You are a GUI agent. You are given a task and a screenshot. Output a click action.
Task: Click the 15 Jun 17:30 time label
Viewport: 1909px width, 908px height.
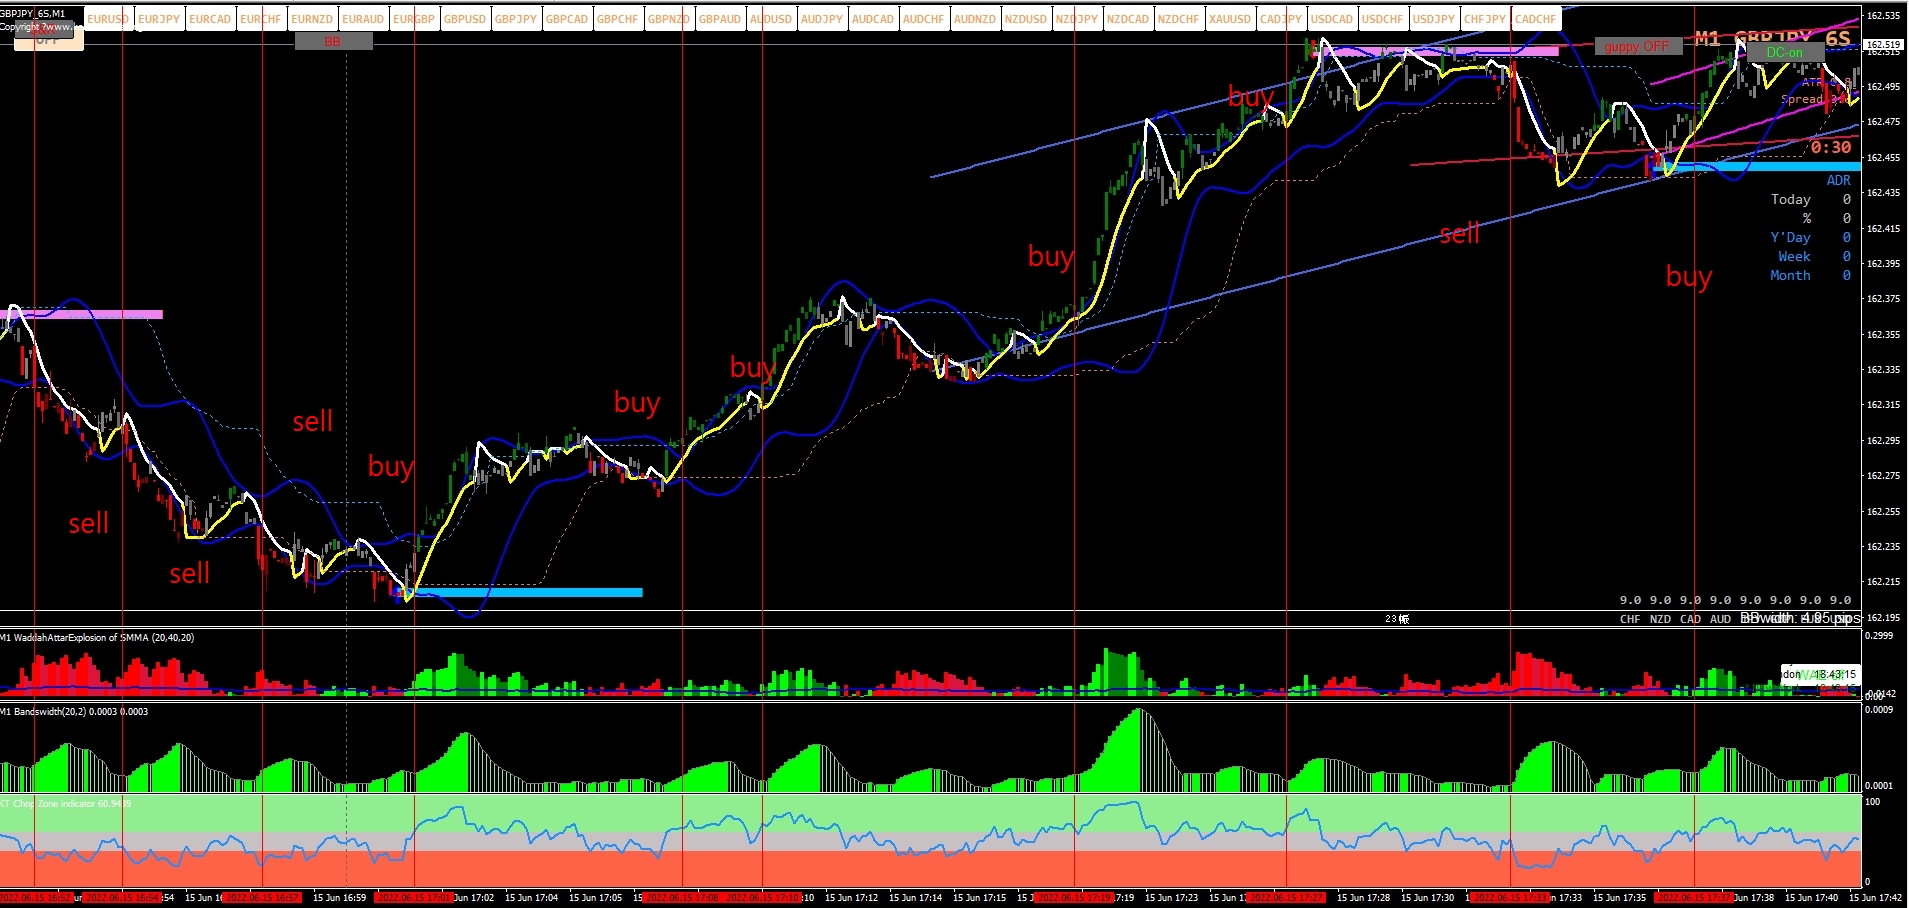coord(1427,898)
